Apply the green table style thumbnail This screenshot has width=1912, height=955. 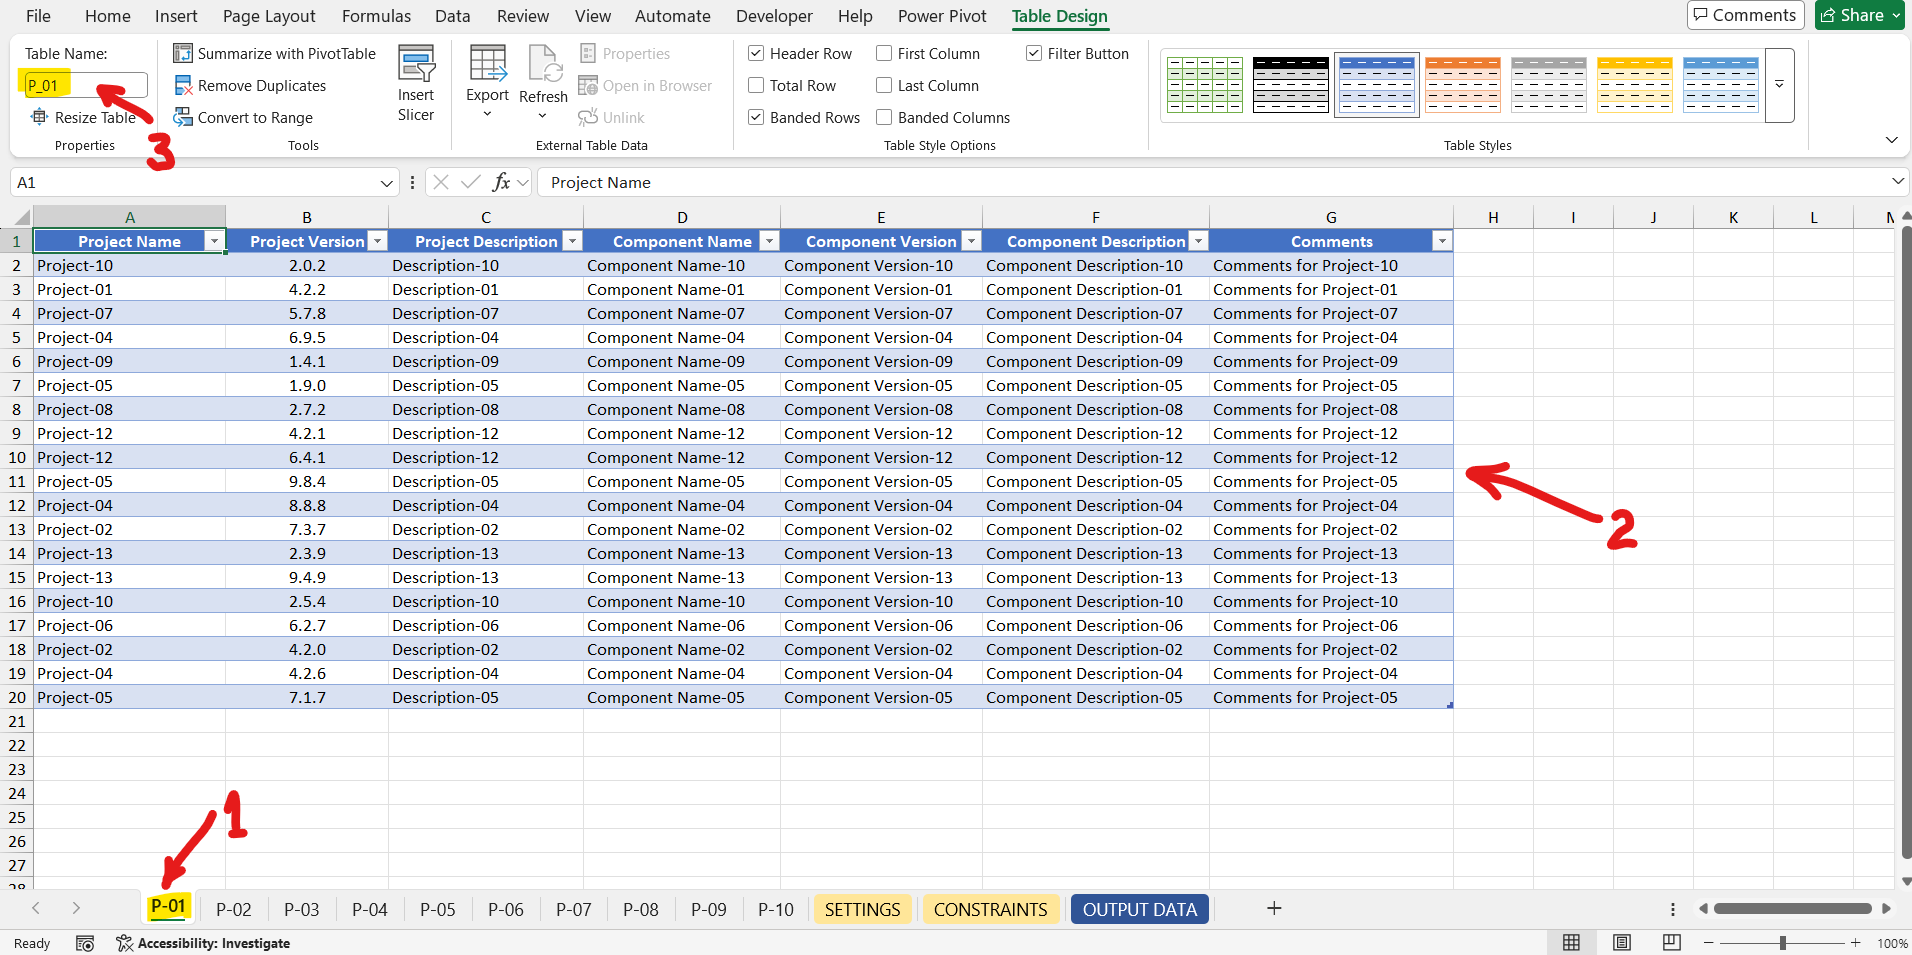click(1205, 85)
